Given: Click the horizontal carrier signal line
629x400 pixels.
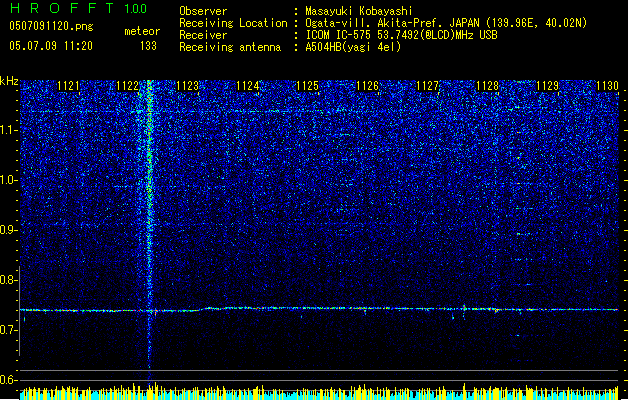Looking at the screenshot, I should 319,309.
